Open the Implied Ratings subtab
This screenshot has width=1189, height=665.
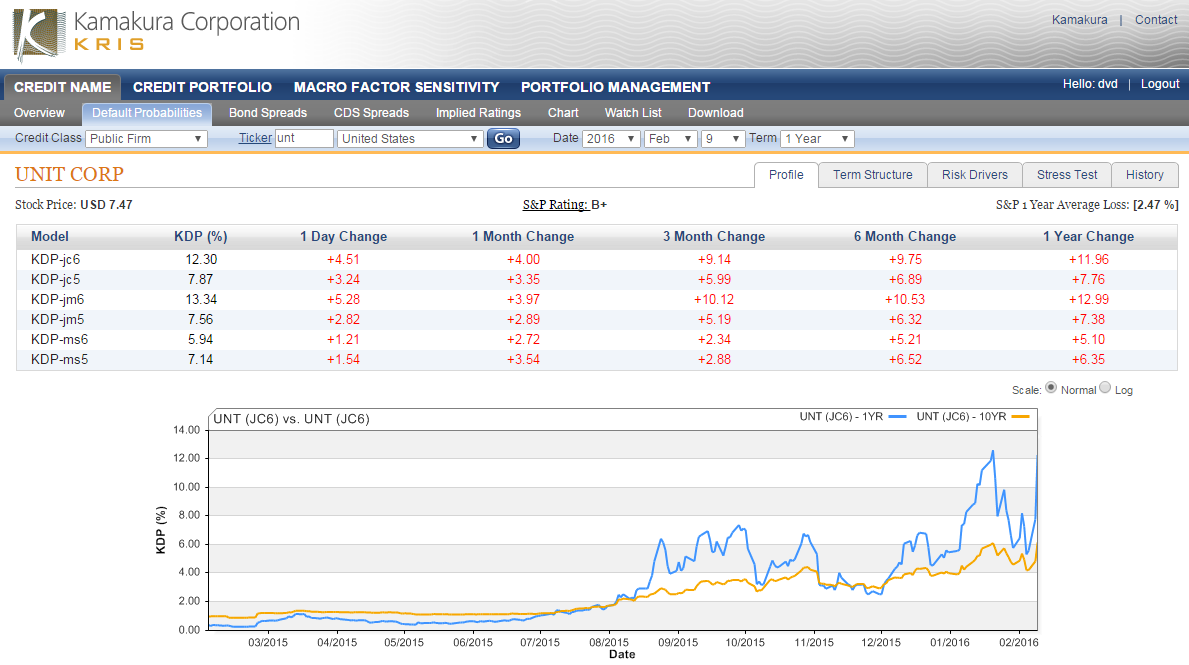tap(478, 113)
